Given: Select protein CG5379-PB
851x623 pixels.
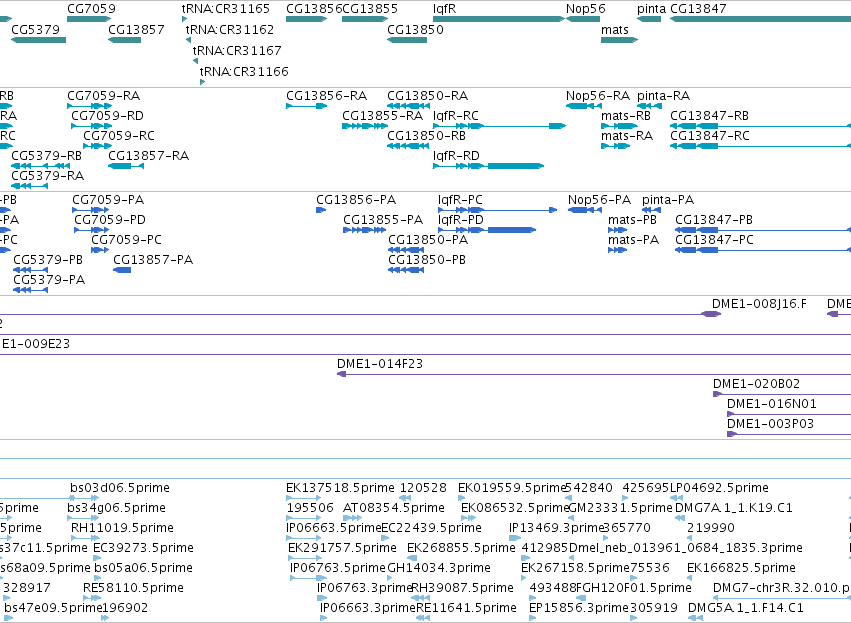Looking at the screenshot, I should click(30, 270).
